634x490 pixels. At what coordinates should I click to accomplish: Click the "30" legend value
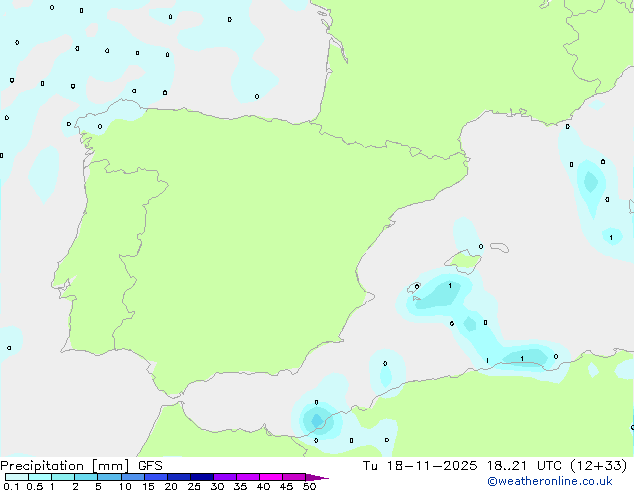click(x=217, y=486)
